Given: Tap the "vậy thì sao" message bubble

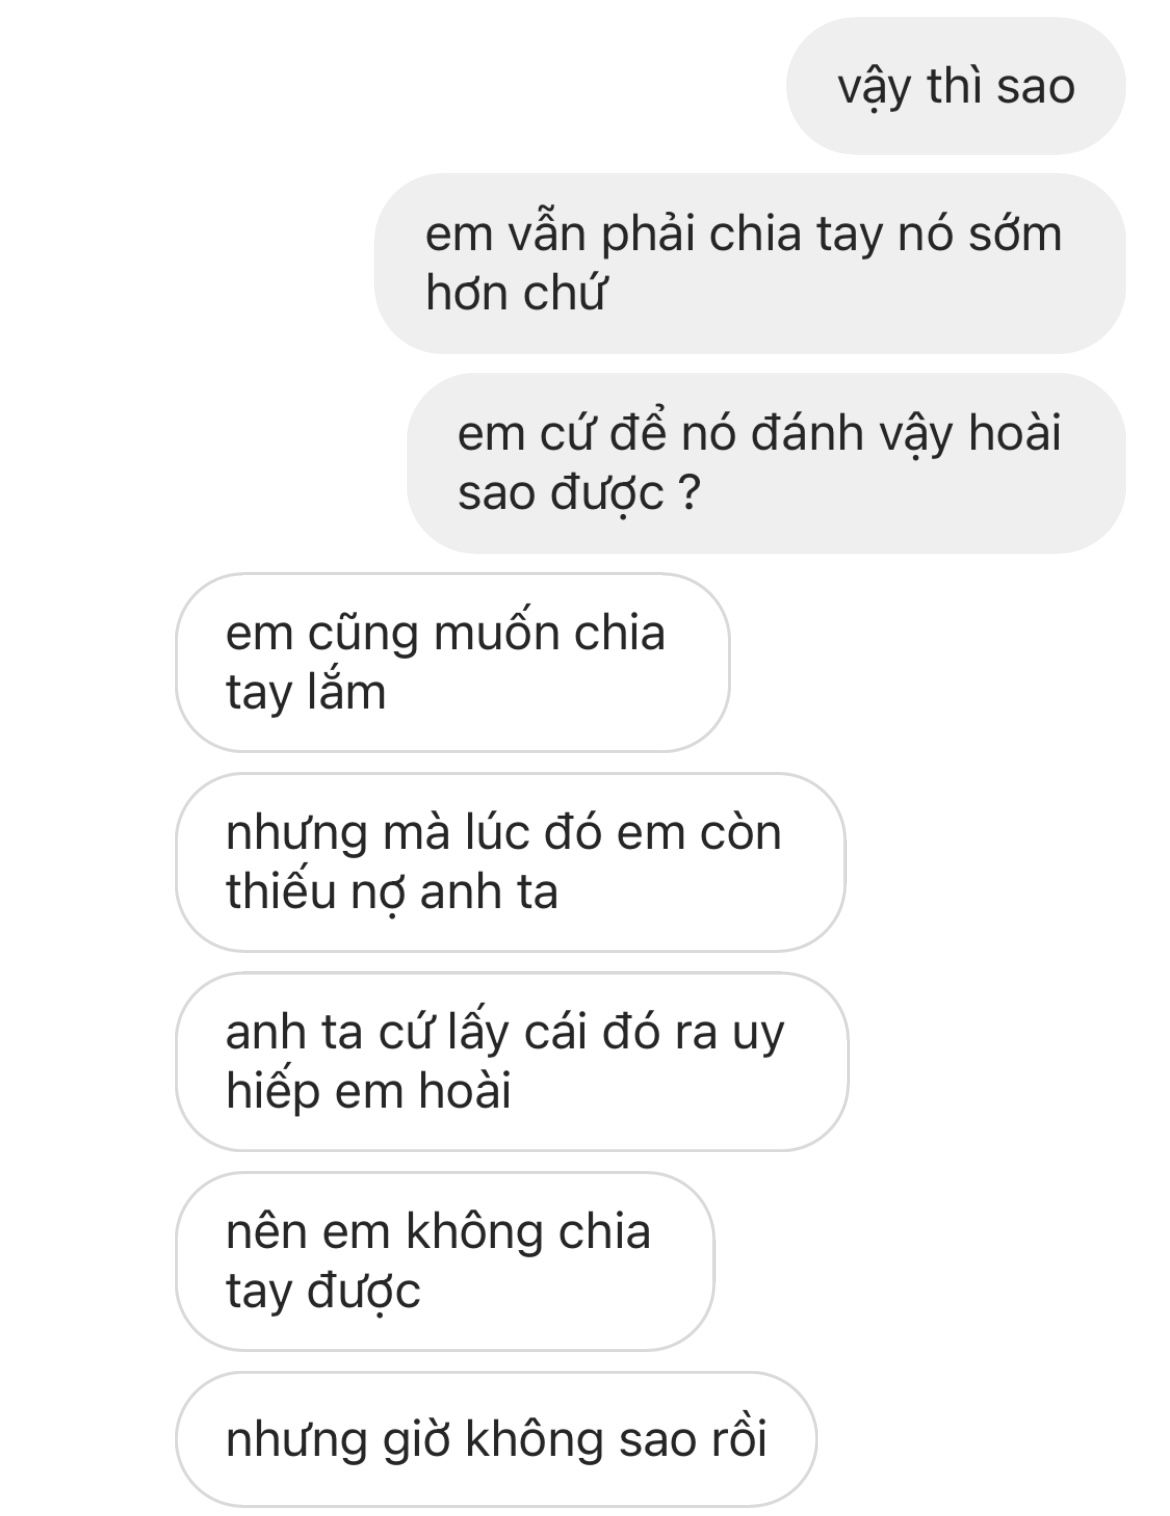Looking at the screenshot, I should (956, 86).
